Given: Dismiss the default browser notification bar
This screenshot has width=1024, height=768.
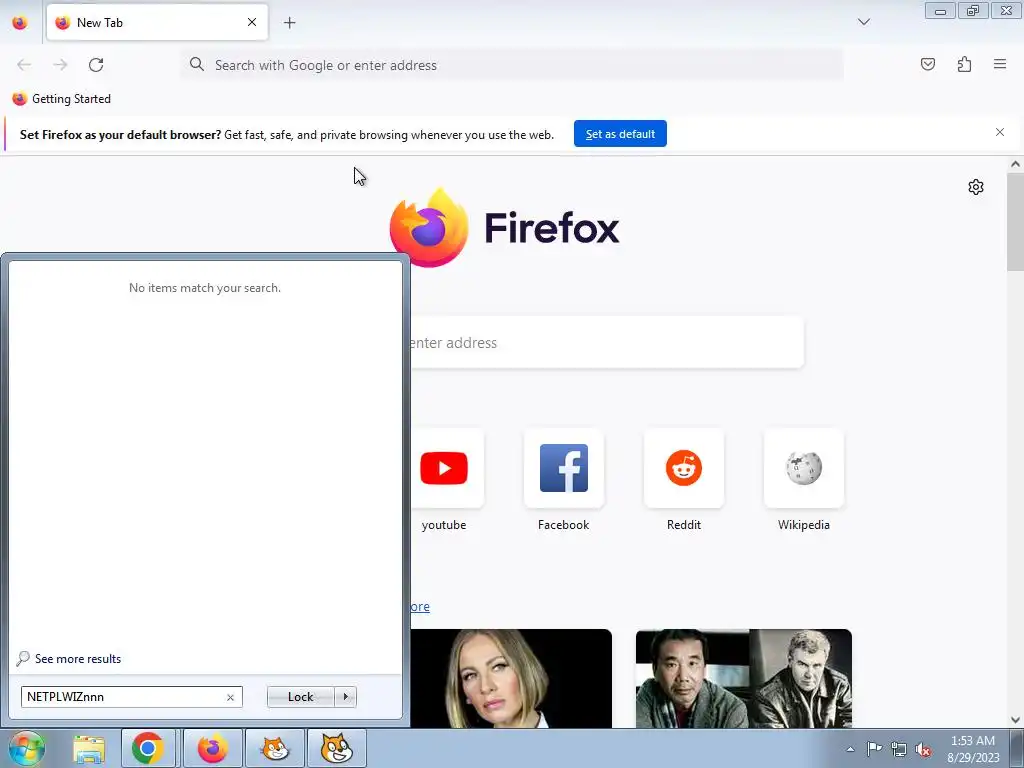Looking at the screenshot, I should [999, 133].
